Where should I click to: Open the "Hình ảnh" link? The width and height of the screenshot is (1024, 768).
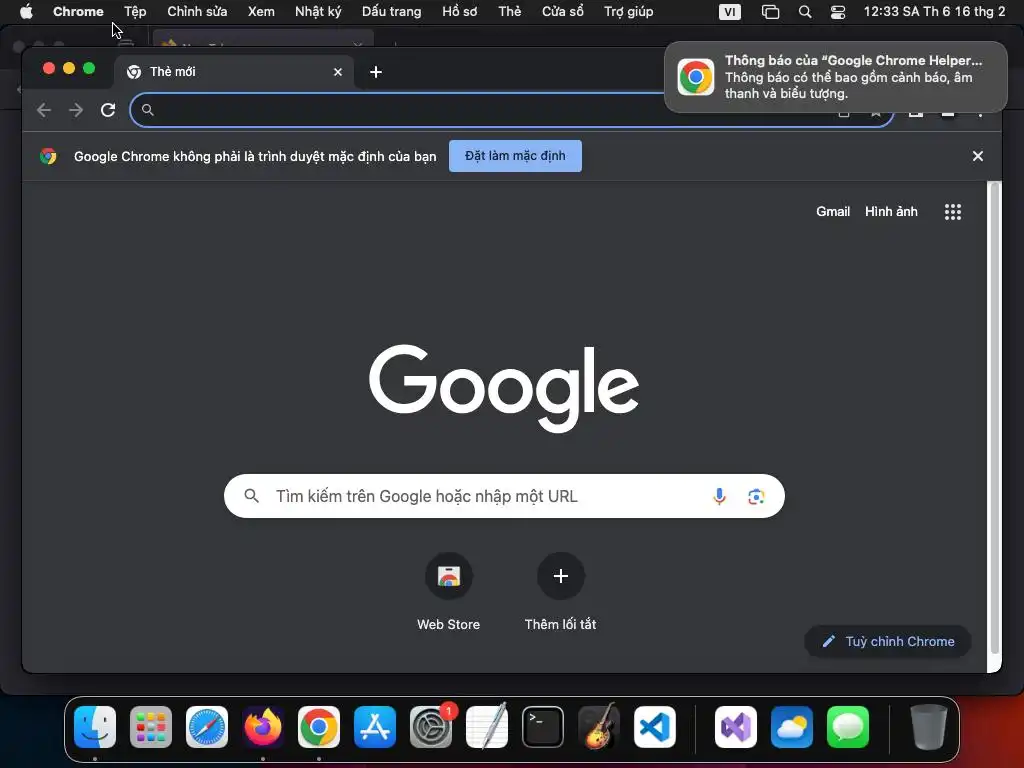(891, 212)
